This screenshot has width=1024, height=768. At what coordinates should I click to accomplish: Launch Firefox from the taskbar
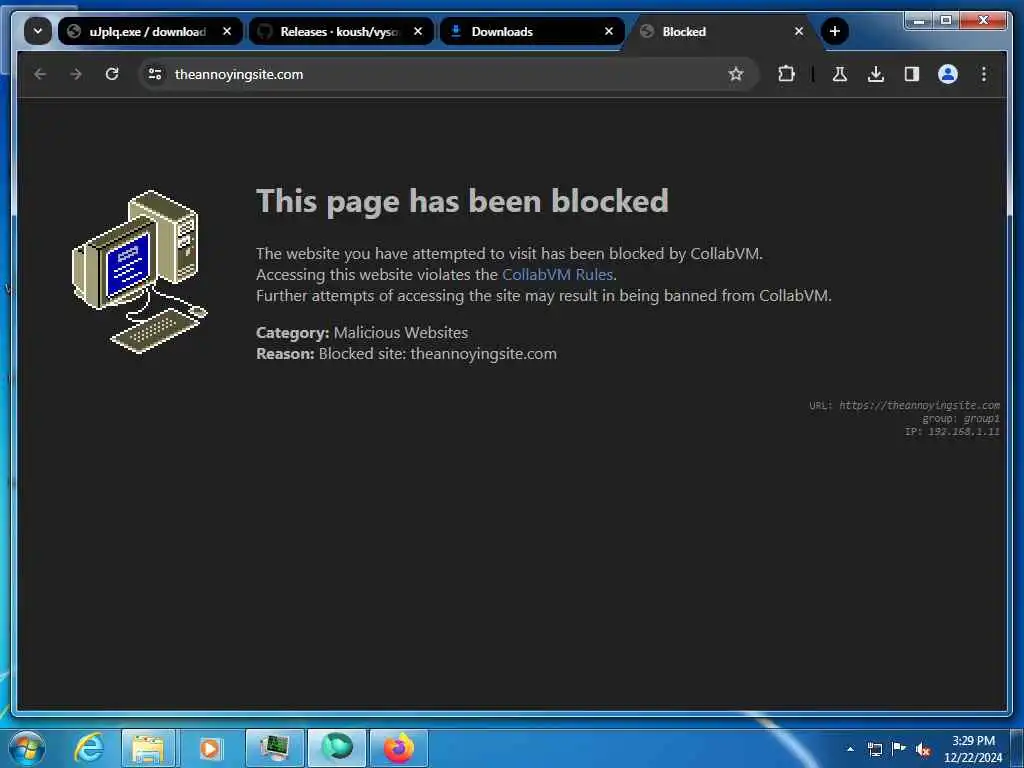click(399, 748)
